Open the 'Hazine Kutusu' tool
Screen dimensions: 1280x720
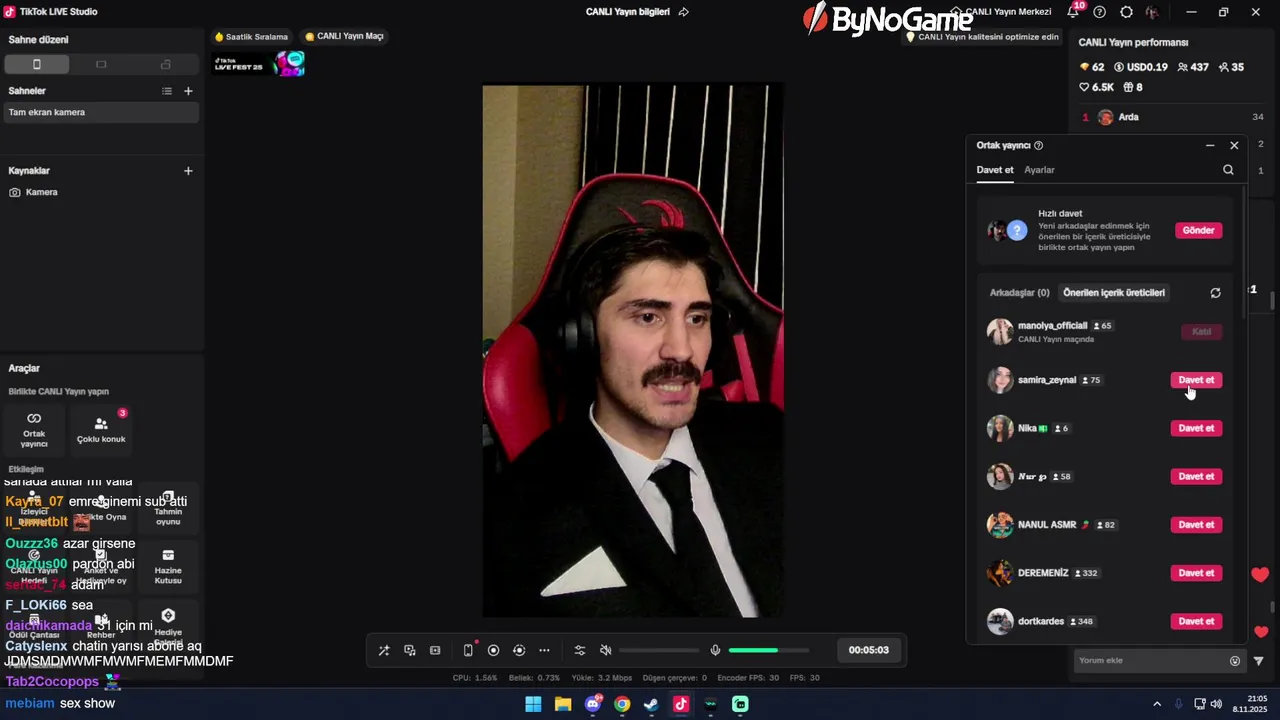pos(168,567)
